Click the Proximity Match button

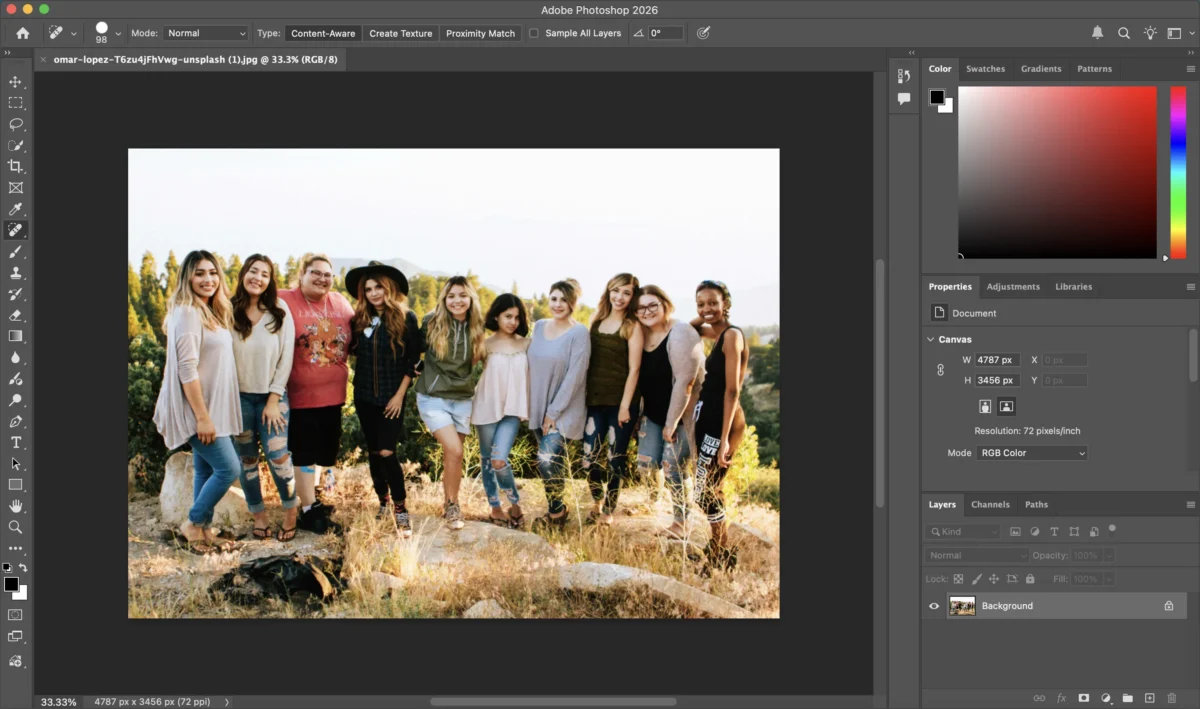[x=480, y=32]
